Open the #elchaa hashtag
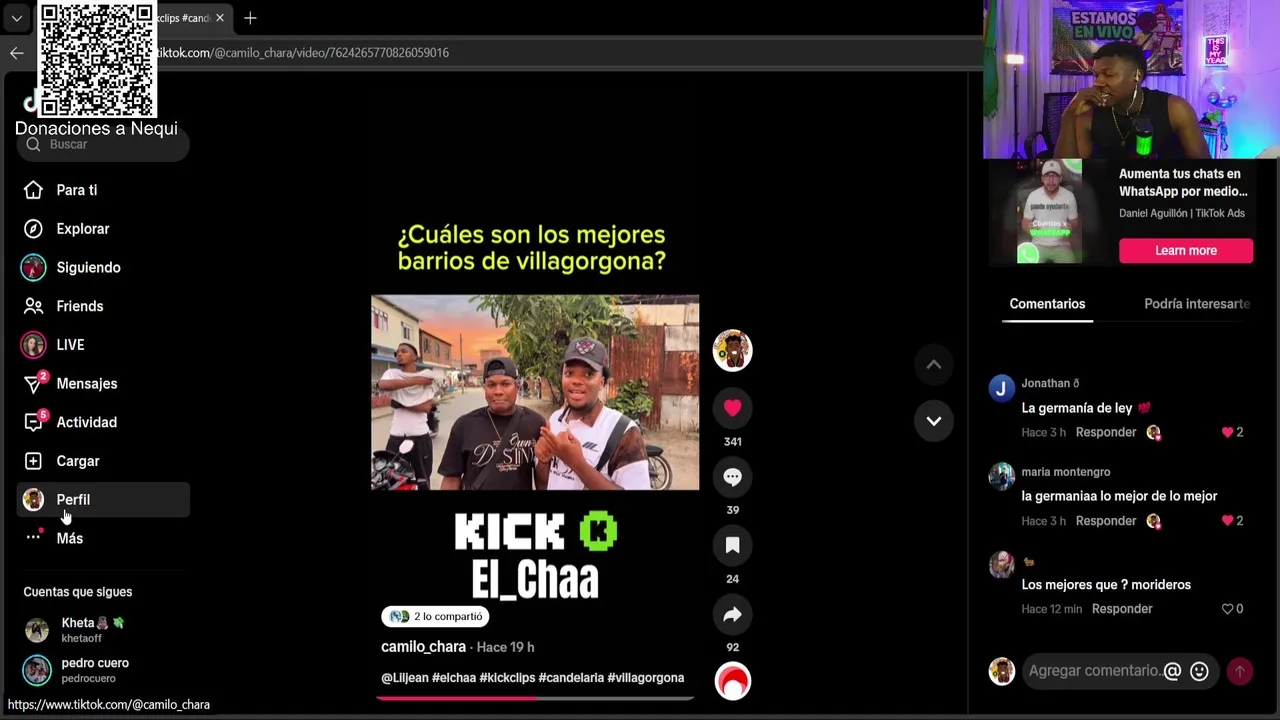 tap(454, 678)
